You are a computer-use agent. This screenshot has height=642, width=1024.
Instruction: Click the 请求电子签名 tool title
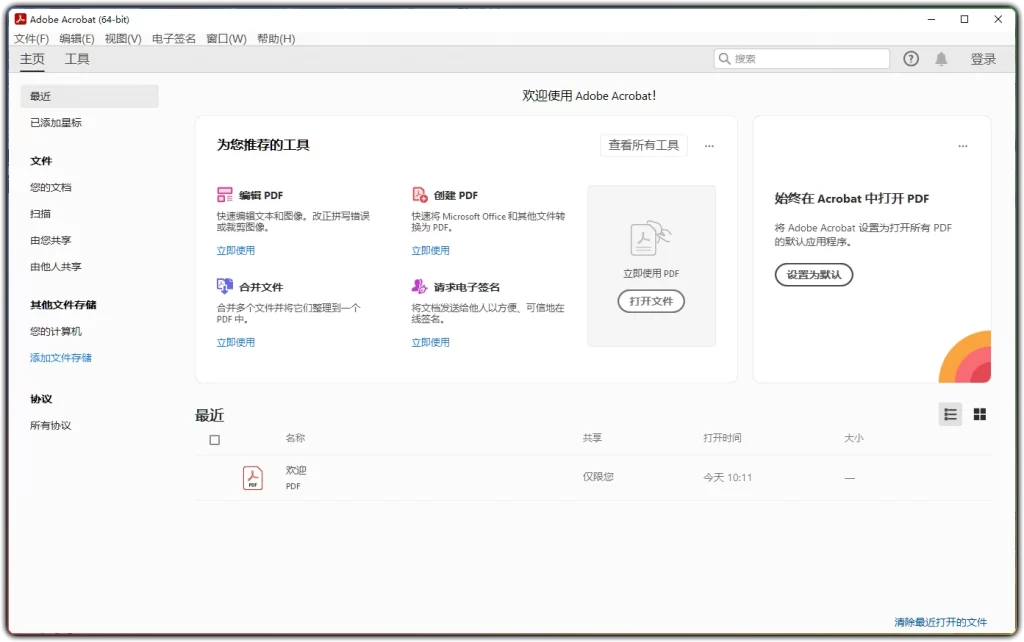click(466, 287)
